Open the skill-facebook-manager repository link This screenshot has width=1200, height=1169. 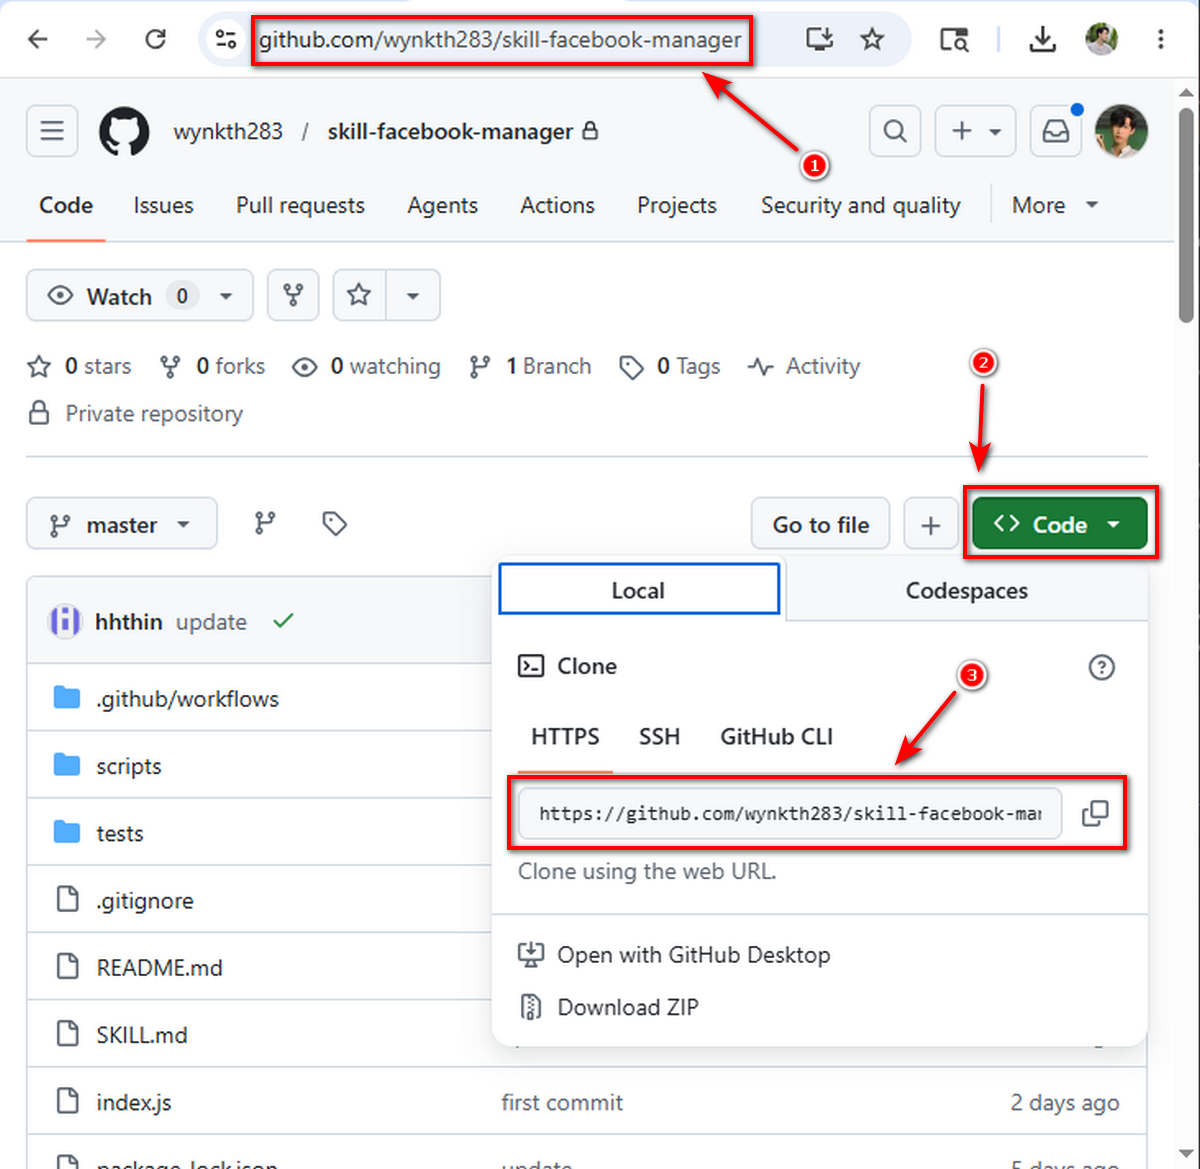pyautogui.click(x=450, y=131)
